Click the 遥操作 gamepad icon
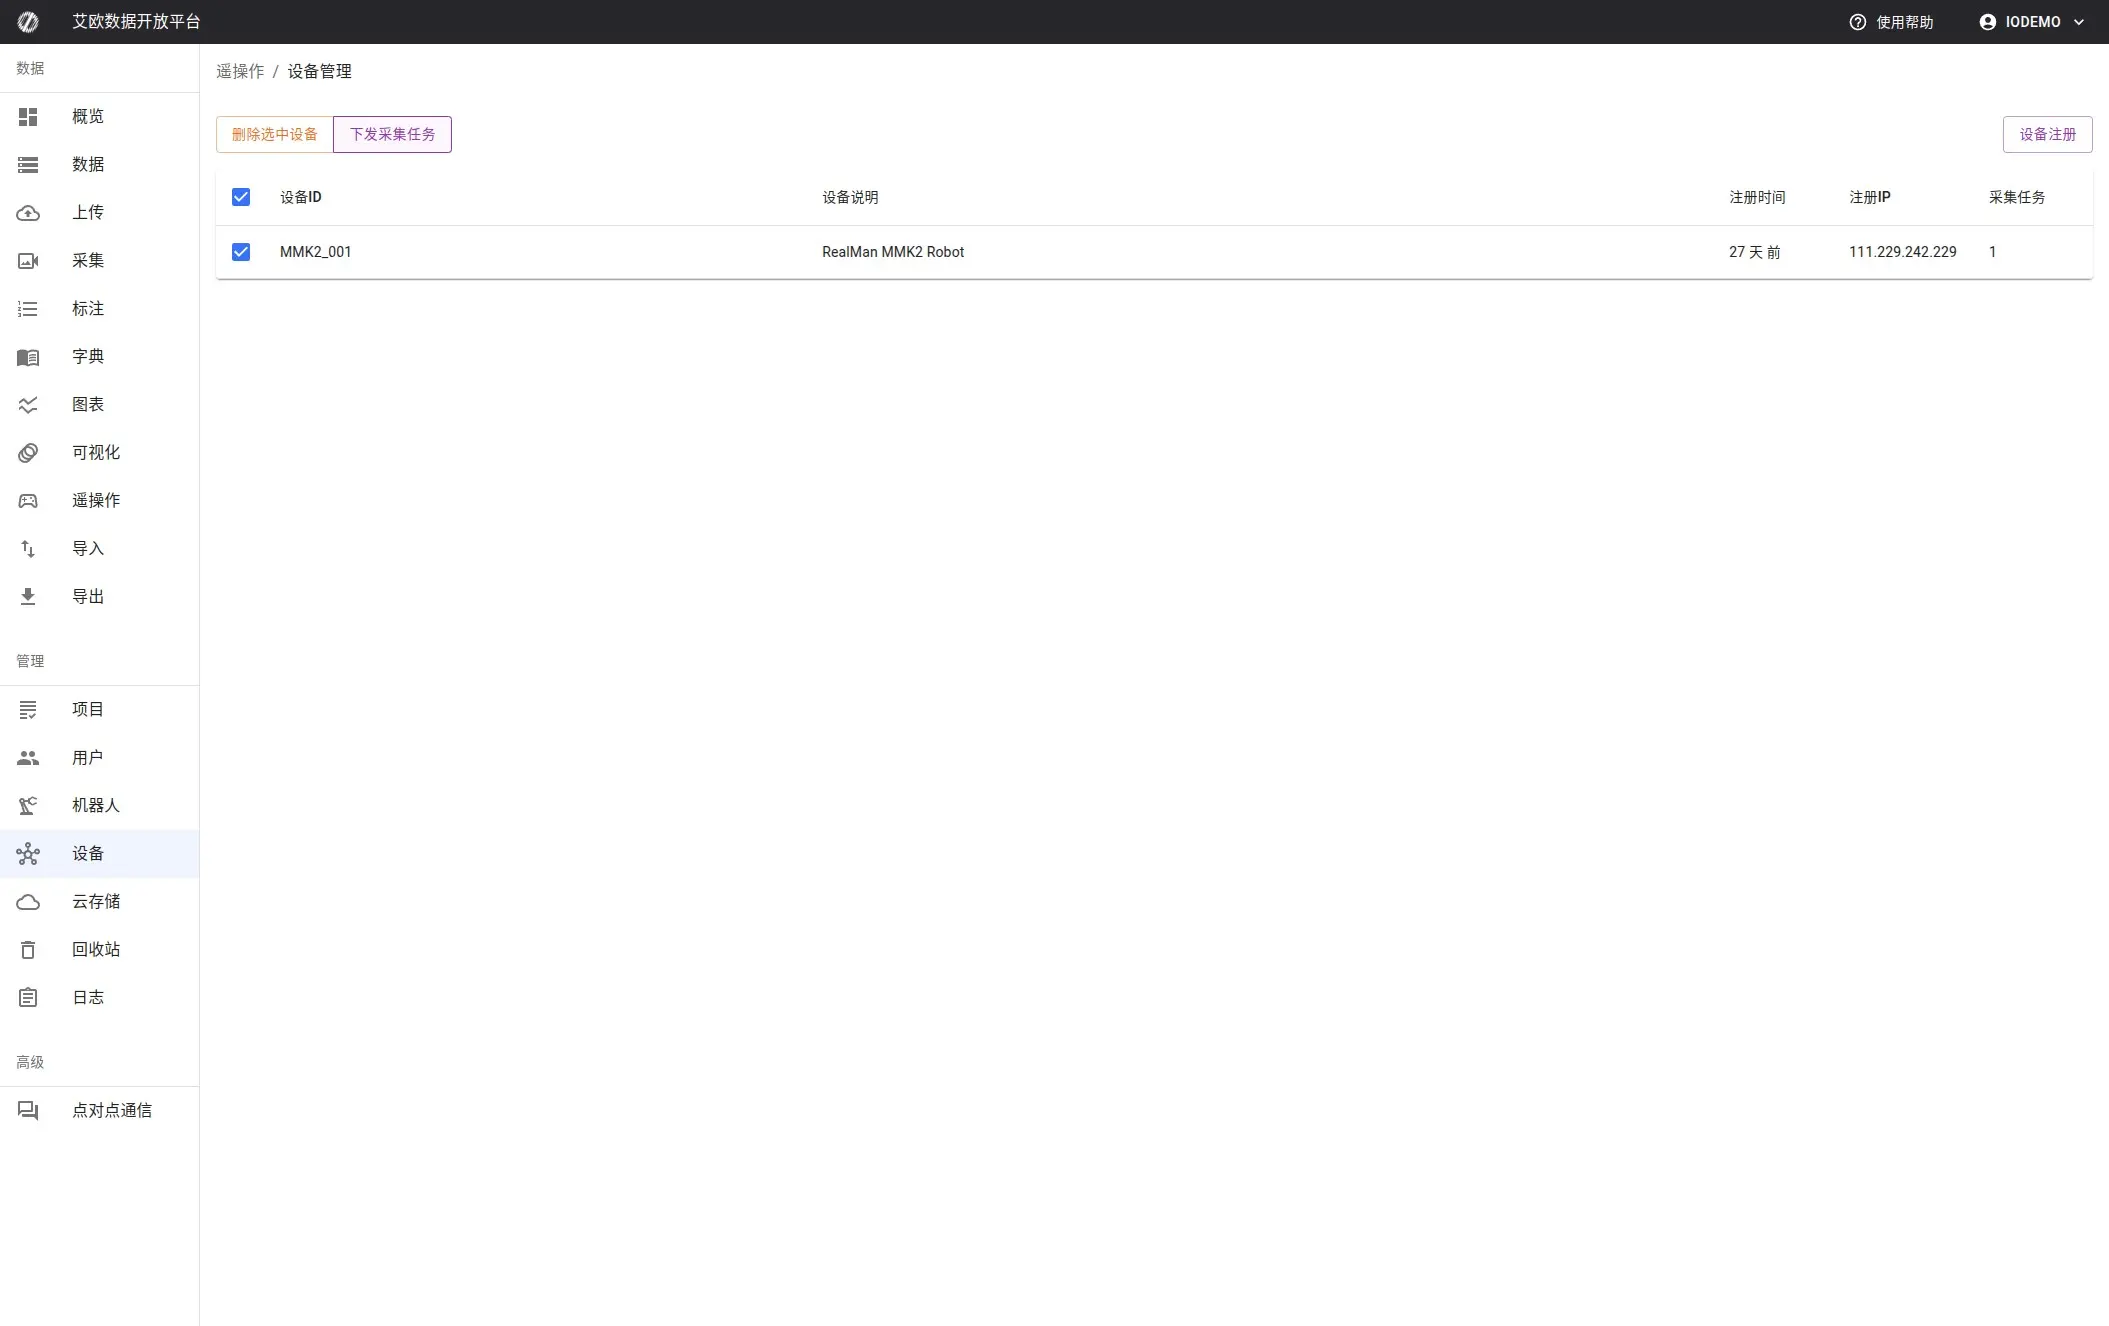The height and width of the screenshot is (1326, 2109). pos(28,501)
